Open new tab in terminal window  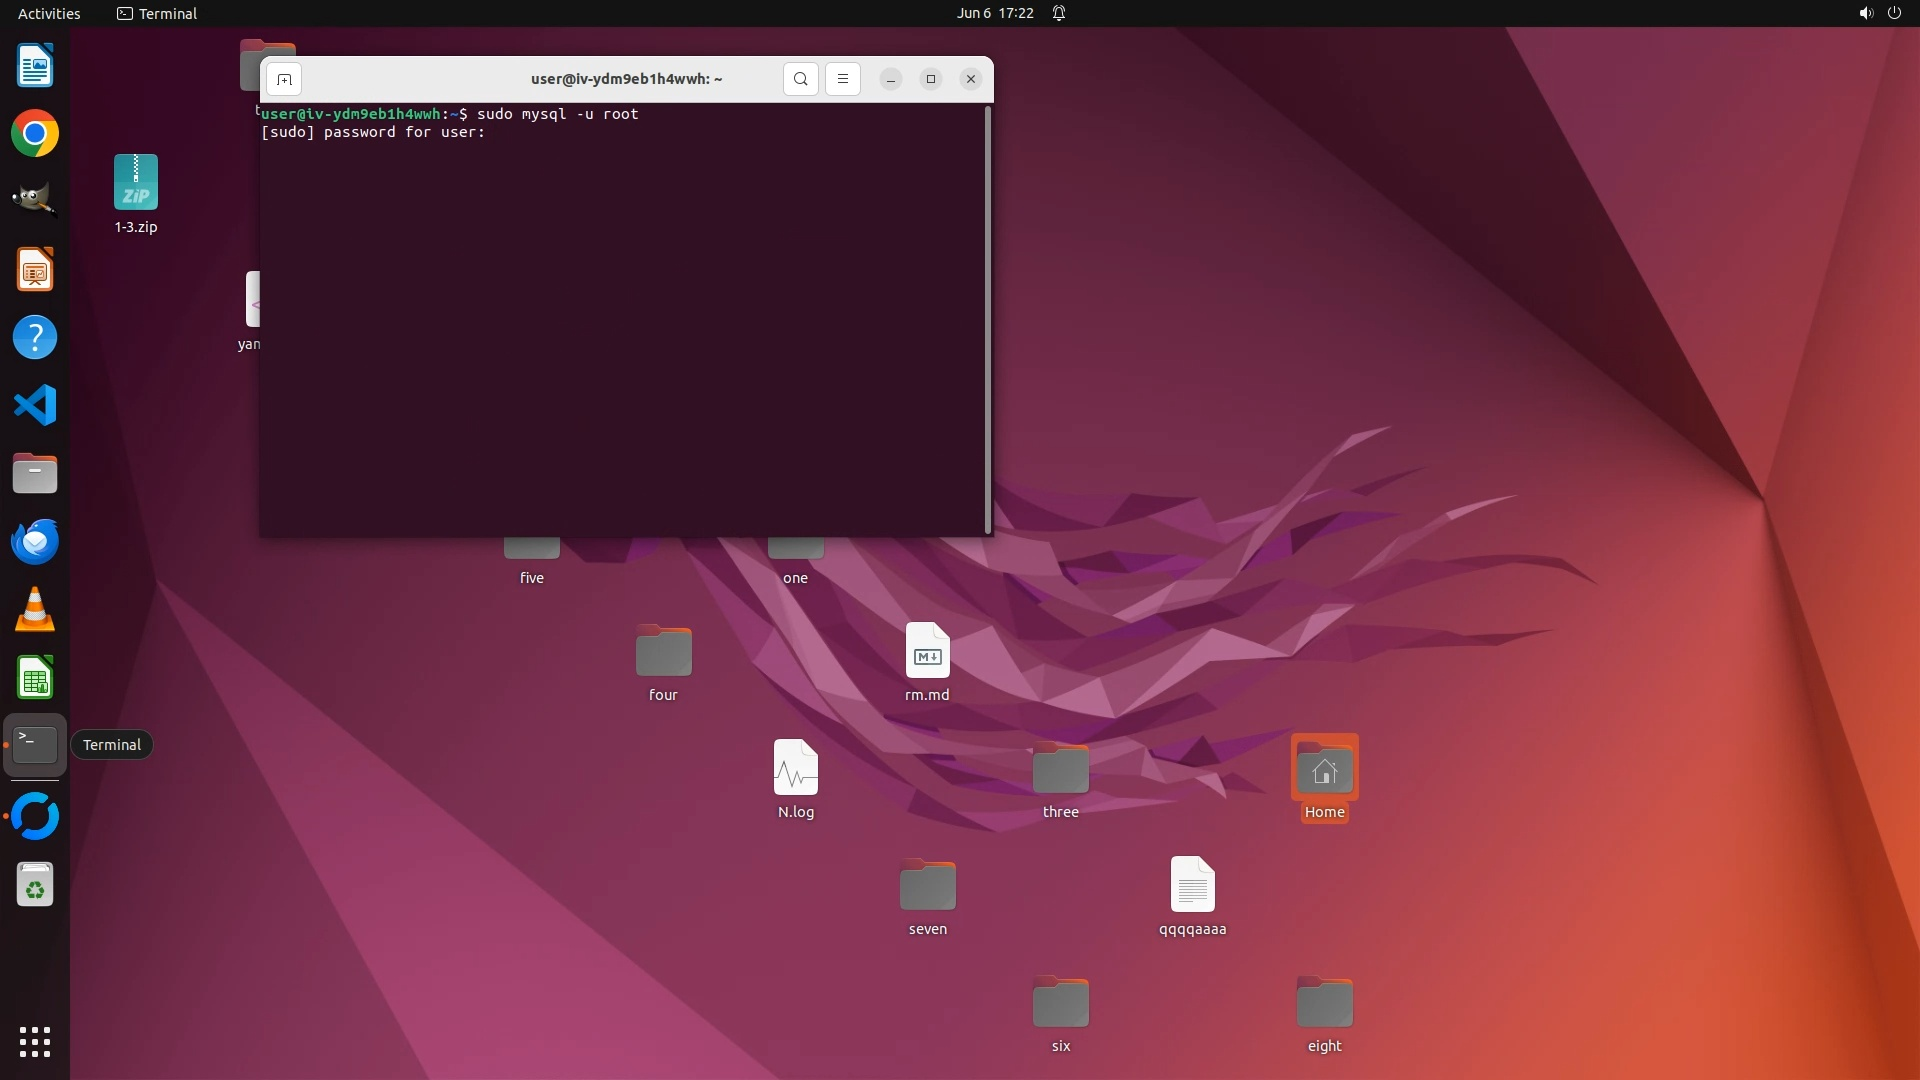click(284, 79)
